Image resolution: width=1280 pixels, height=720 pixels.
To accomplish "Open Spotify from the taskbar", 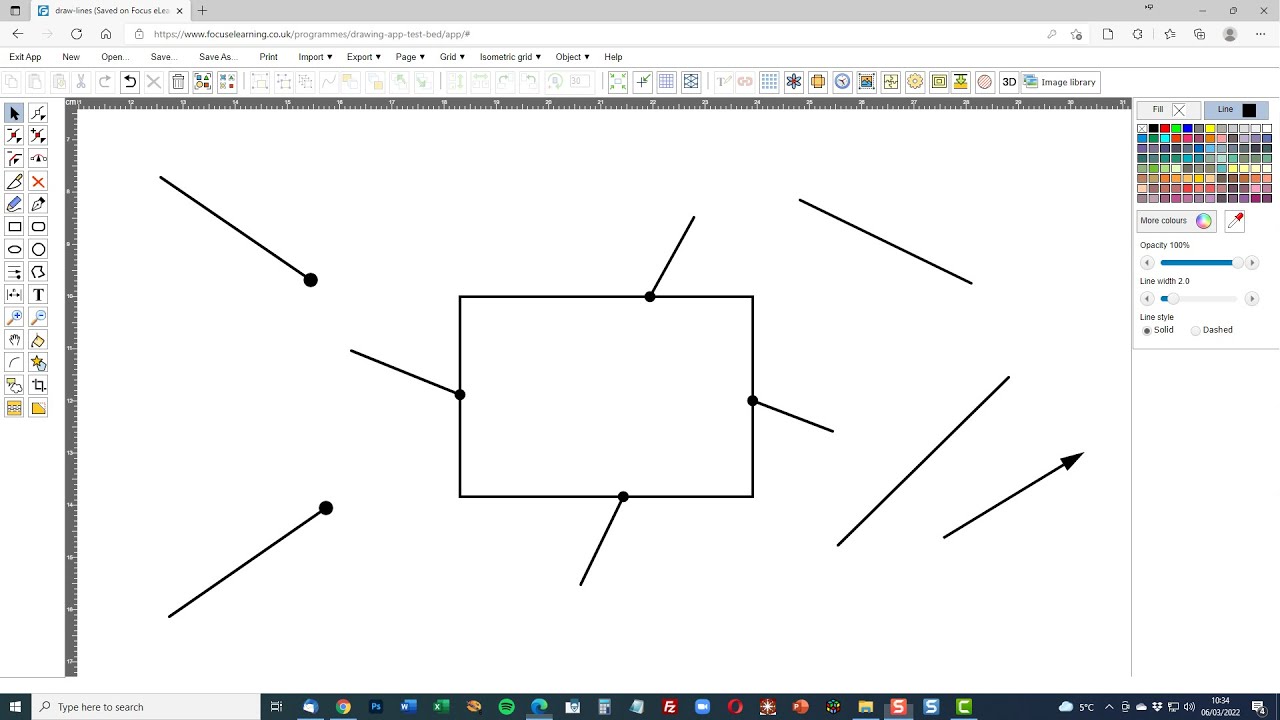I will coord(506,707).
